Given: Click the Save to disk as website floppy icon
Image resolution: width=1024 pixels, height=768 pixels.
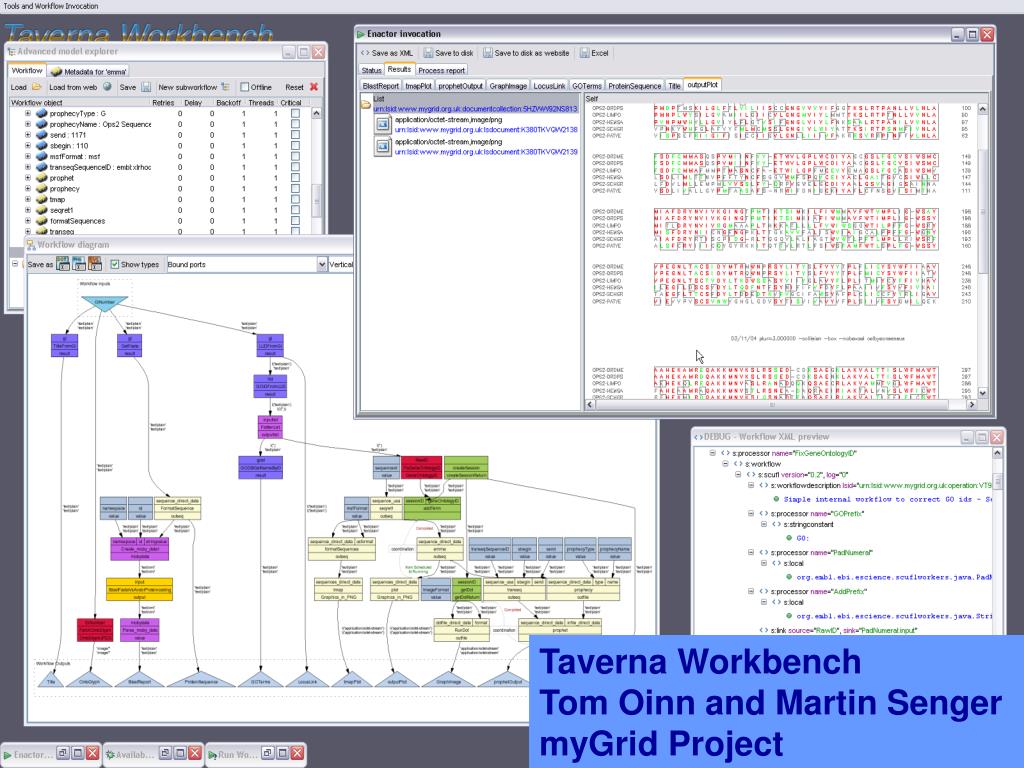Looking at the screenshot, I should pos(488,53).
